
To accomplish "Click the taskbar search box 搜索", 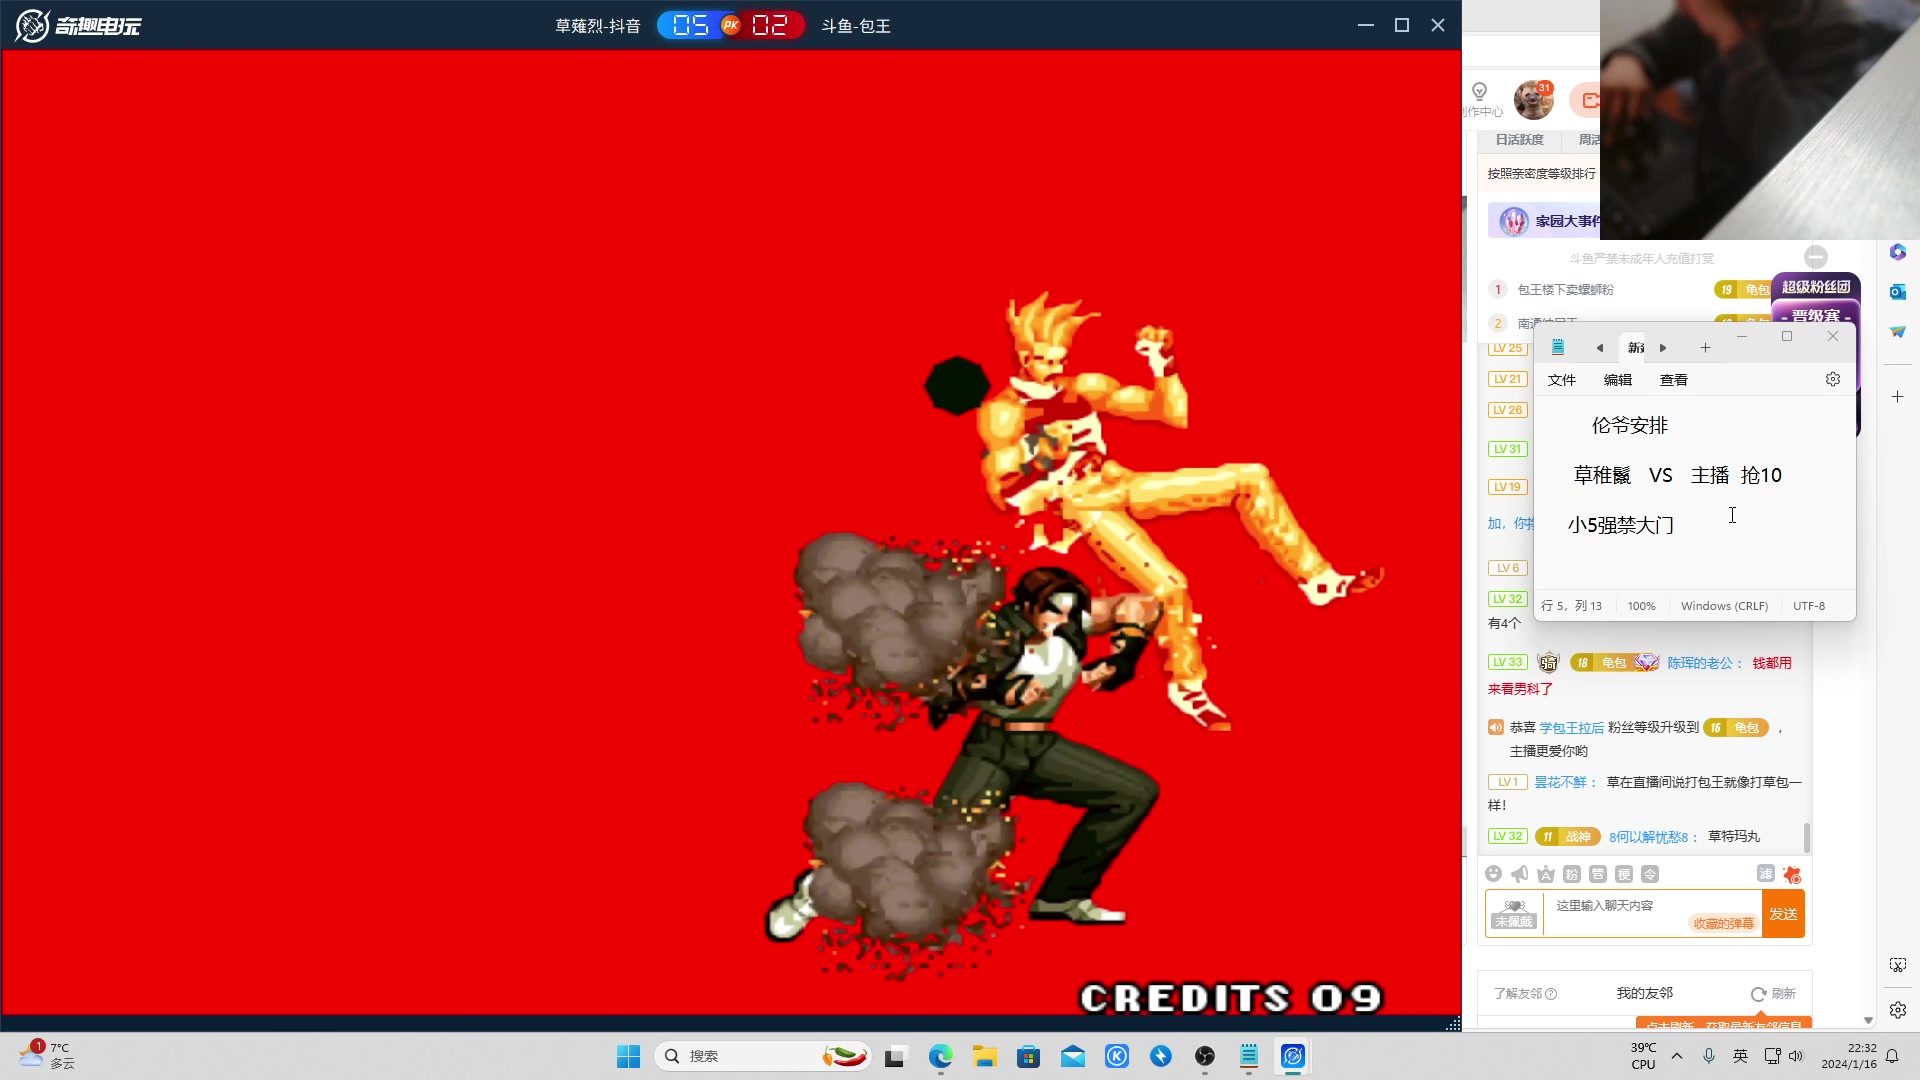I will pos(763,1056).
